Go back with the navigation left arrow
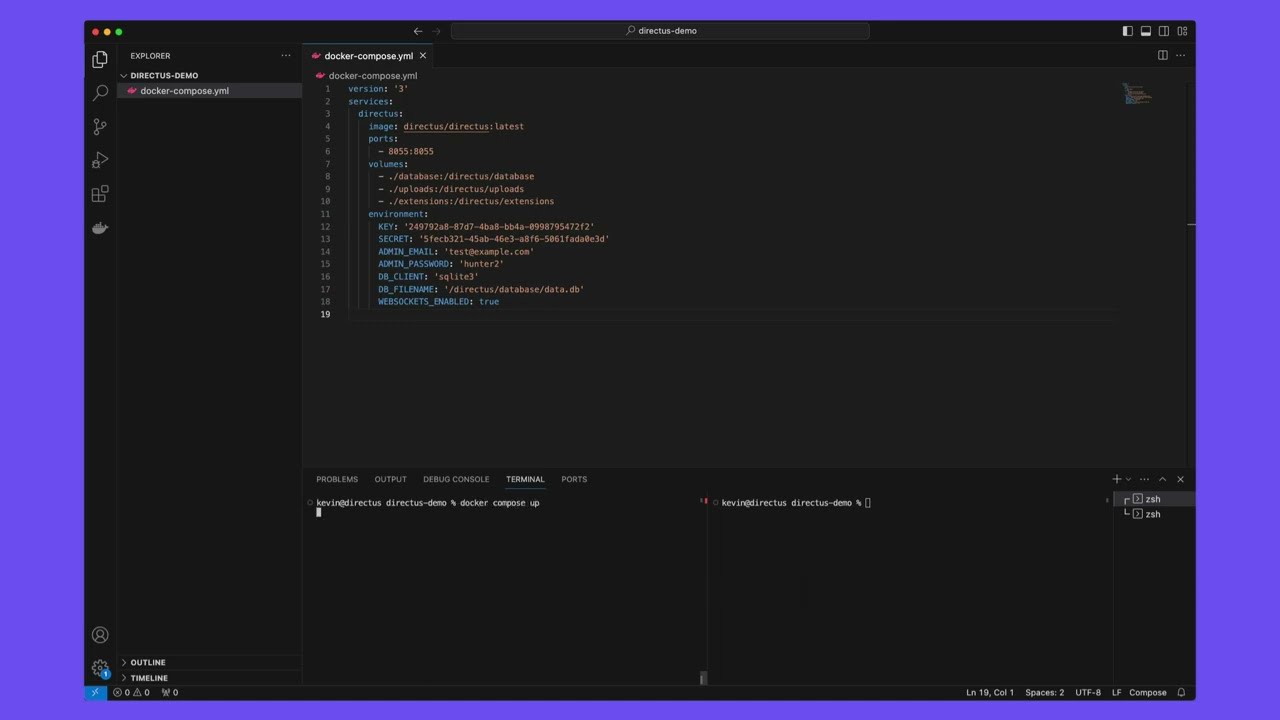This screenshot has height=720, width=1280. tap(418, 31)
